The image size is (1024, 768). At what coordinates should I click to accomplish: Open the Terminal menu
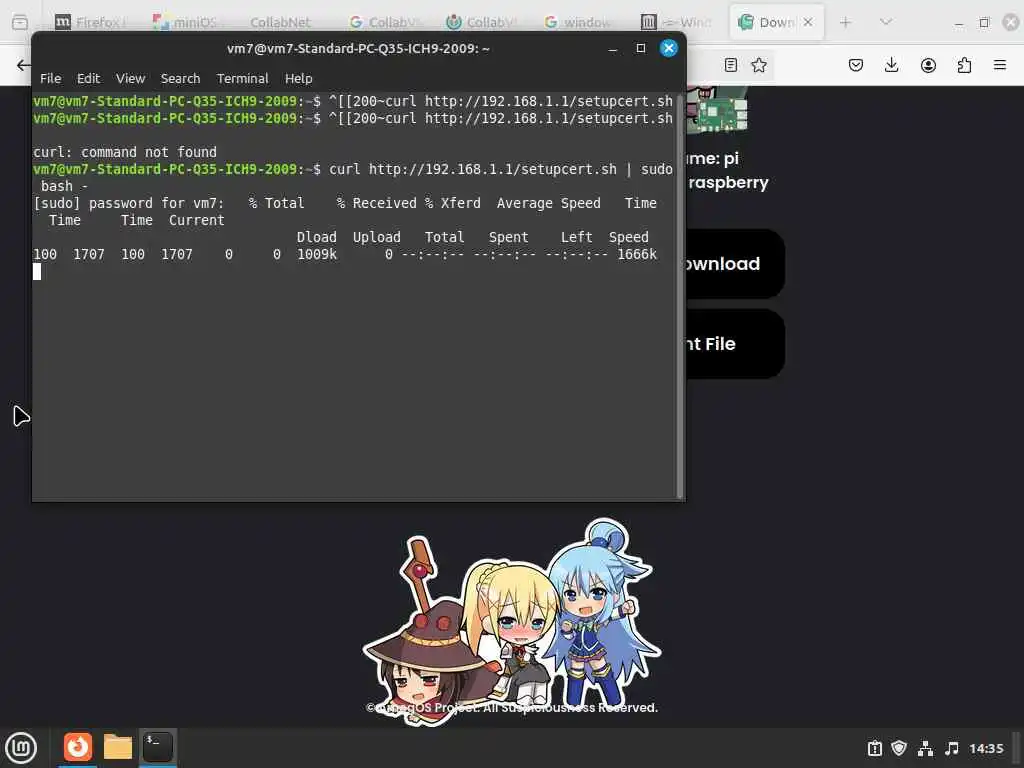(x=242, y=78)
